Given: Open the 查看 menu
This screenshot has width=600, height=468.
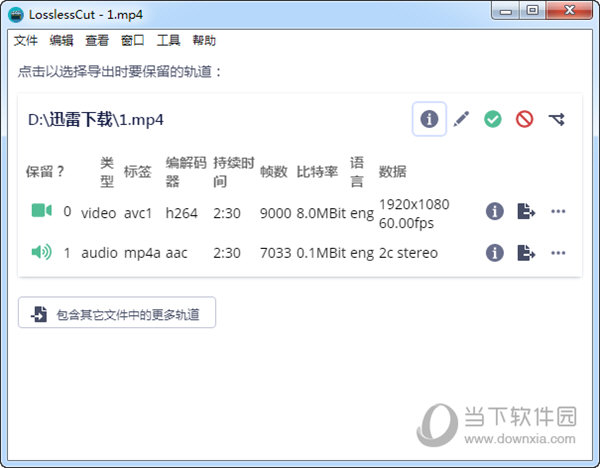Looking at the screenshot, I should coord(97,40).
